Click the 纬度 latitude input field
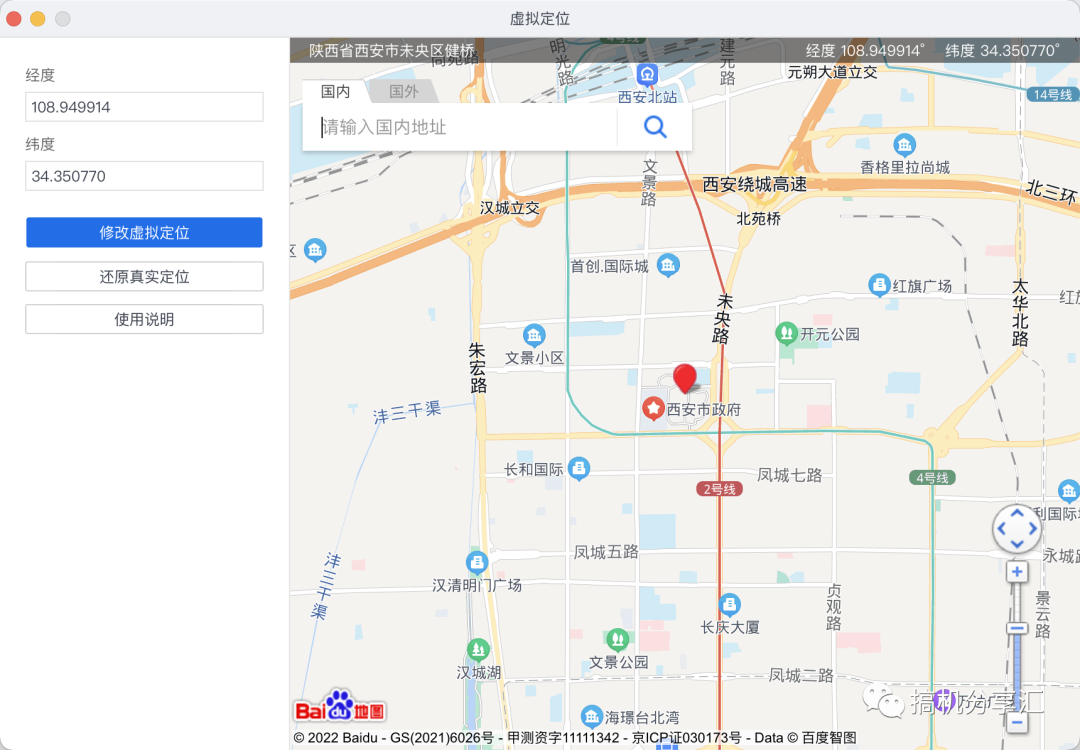1080x750 pixels. (x=144, y=176)
